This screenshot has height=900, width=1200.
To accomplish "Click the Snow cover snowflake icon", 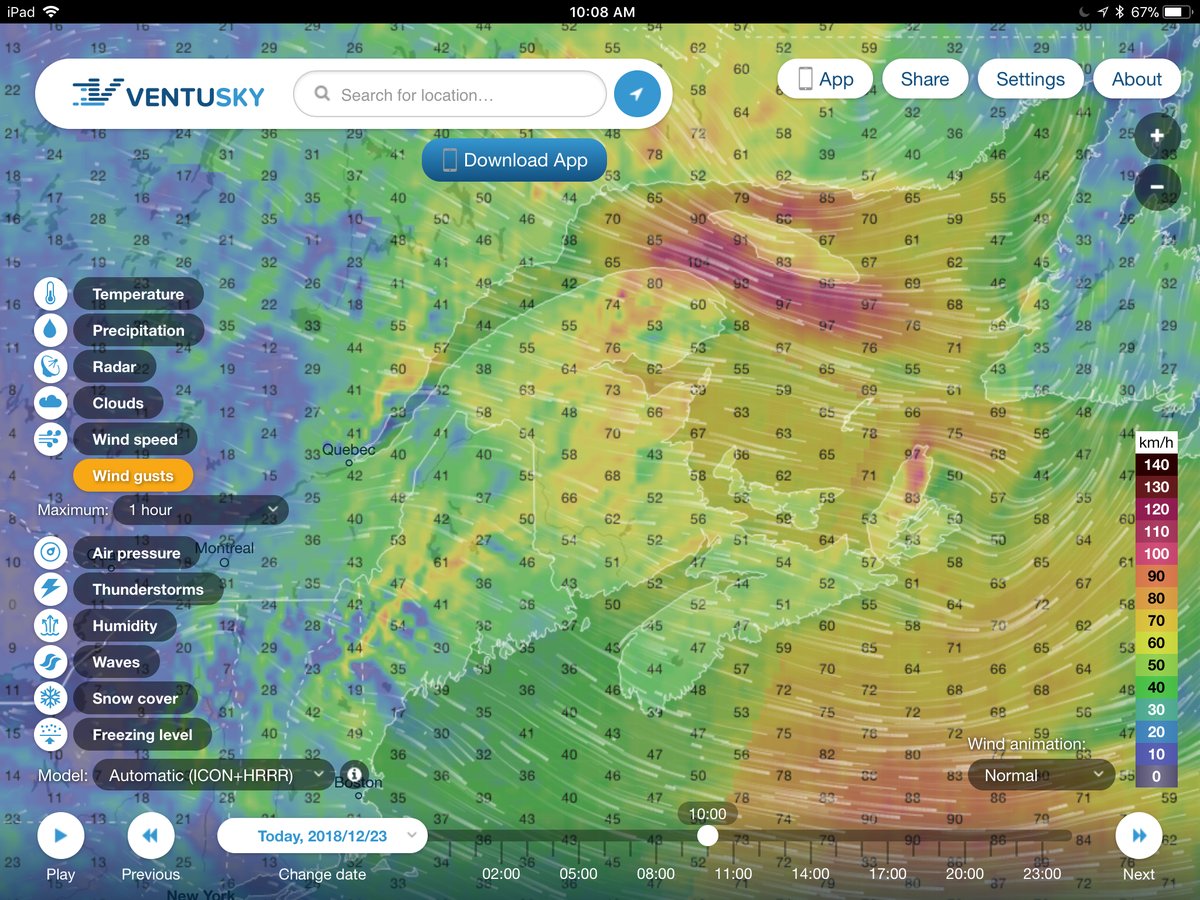I will pos(51,698).
